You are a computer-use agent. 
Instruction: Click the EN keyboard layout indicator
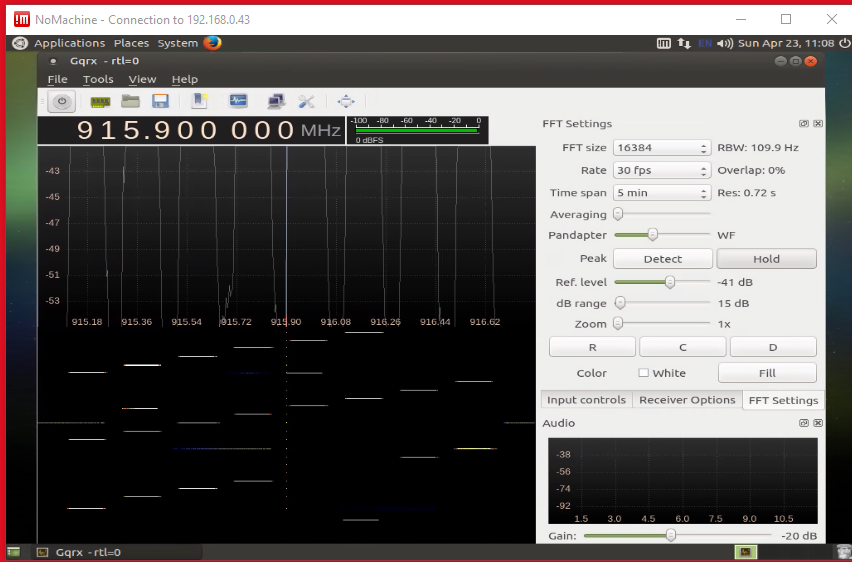[x=705, y=43]
